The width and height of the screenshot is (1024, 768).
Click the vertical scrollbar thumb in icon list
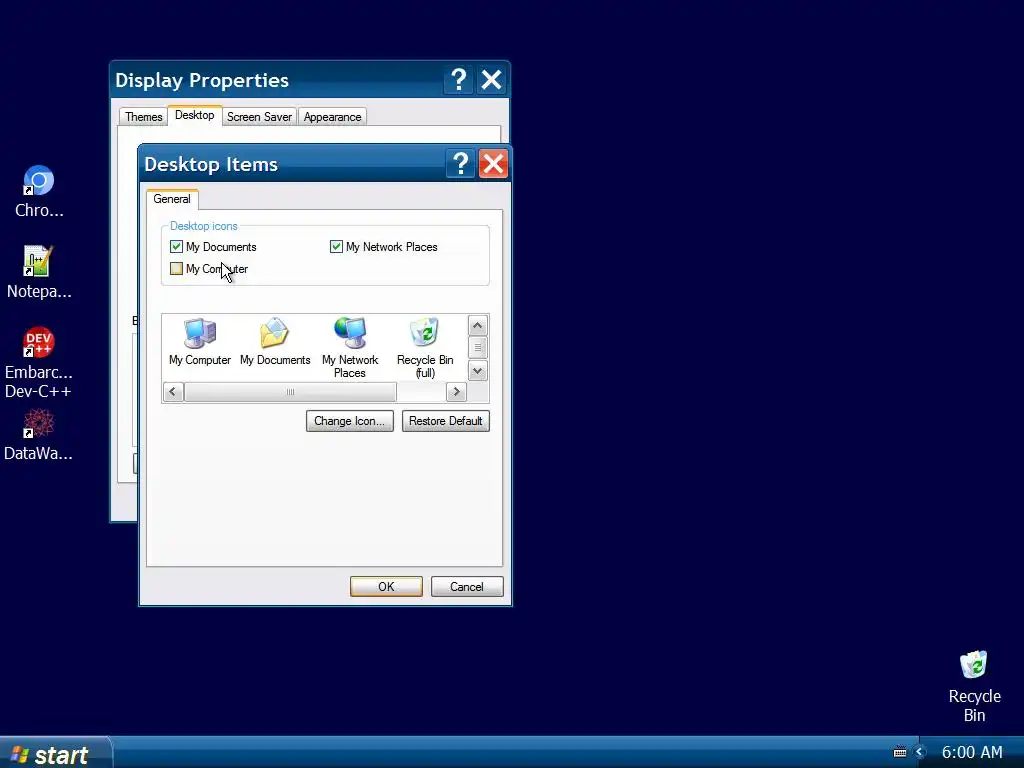click(477, 347)
